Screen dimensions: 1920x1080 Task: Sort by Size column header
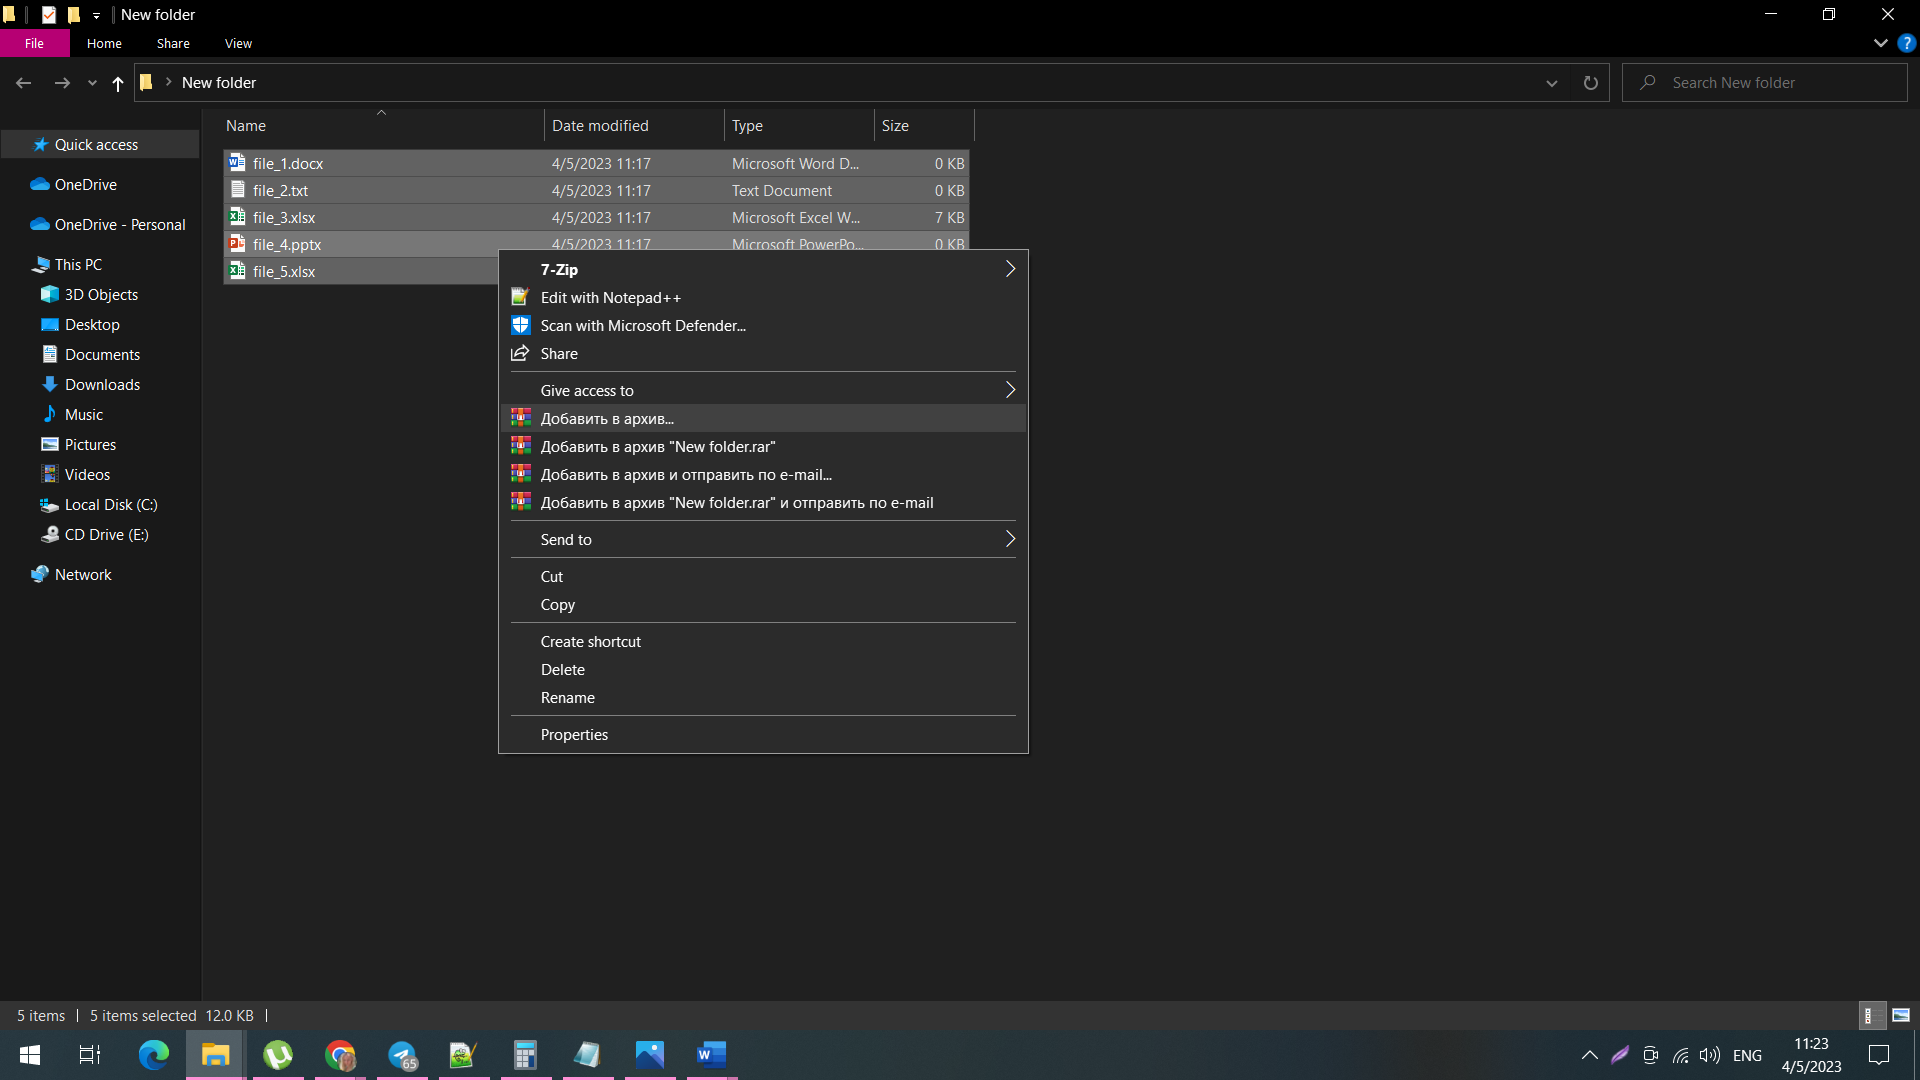tap(924, 125)
